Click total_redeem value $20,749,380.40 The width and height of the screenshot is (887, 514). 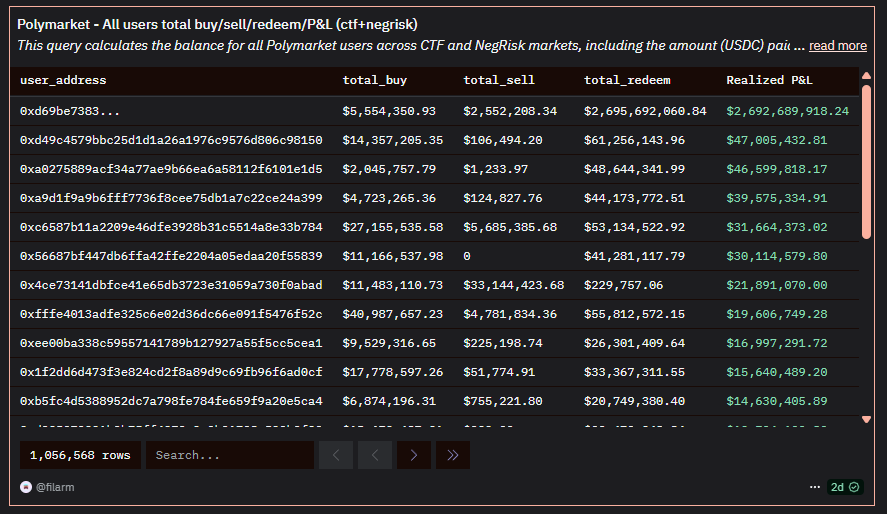coord(634,401)
